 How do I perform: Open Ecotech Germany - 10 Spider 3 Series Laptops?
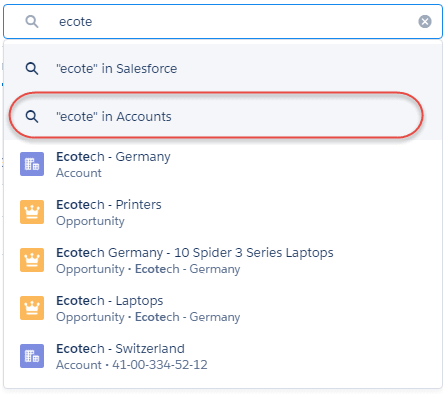click(223, 260)
